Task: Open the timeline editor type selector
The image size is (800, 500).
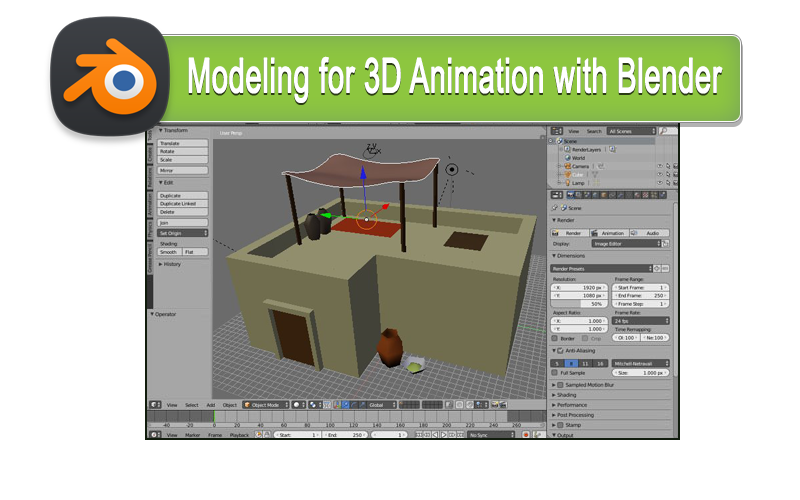Action: coord(155,435)
